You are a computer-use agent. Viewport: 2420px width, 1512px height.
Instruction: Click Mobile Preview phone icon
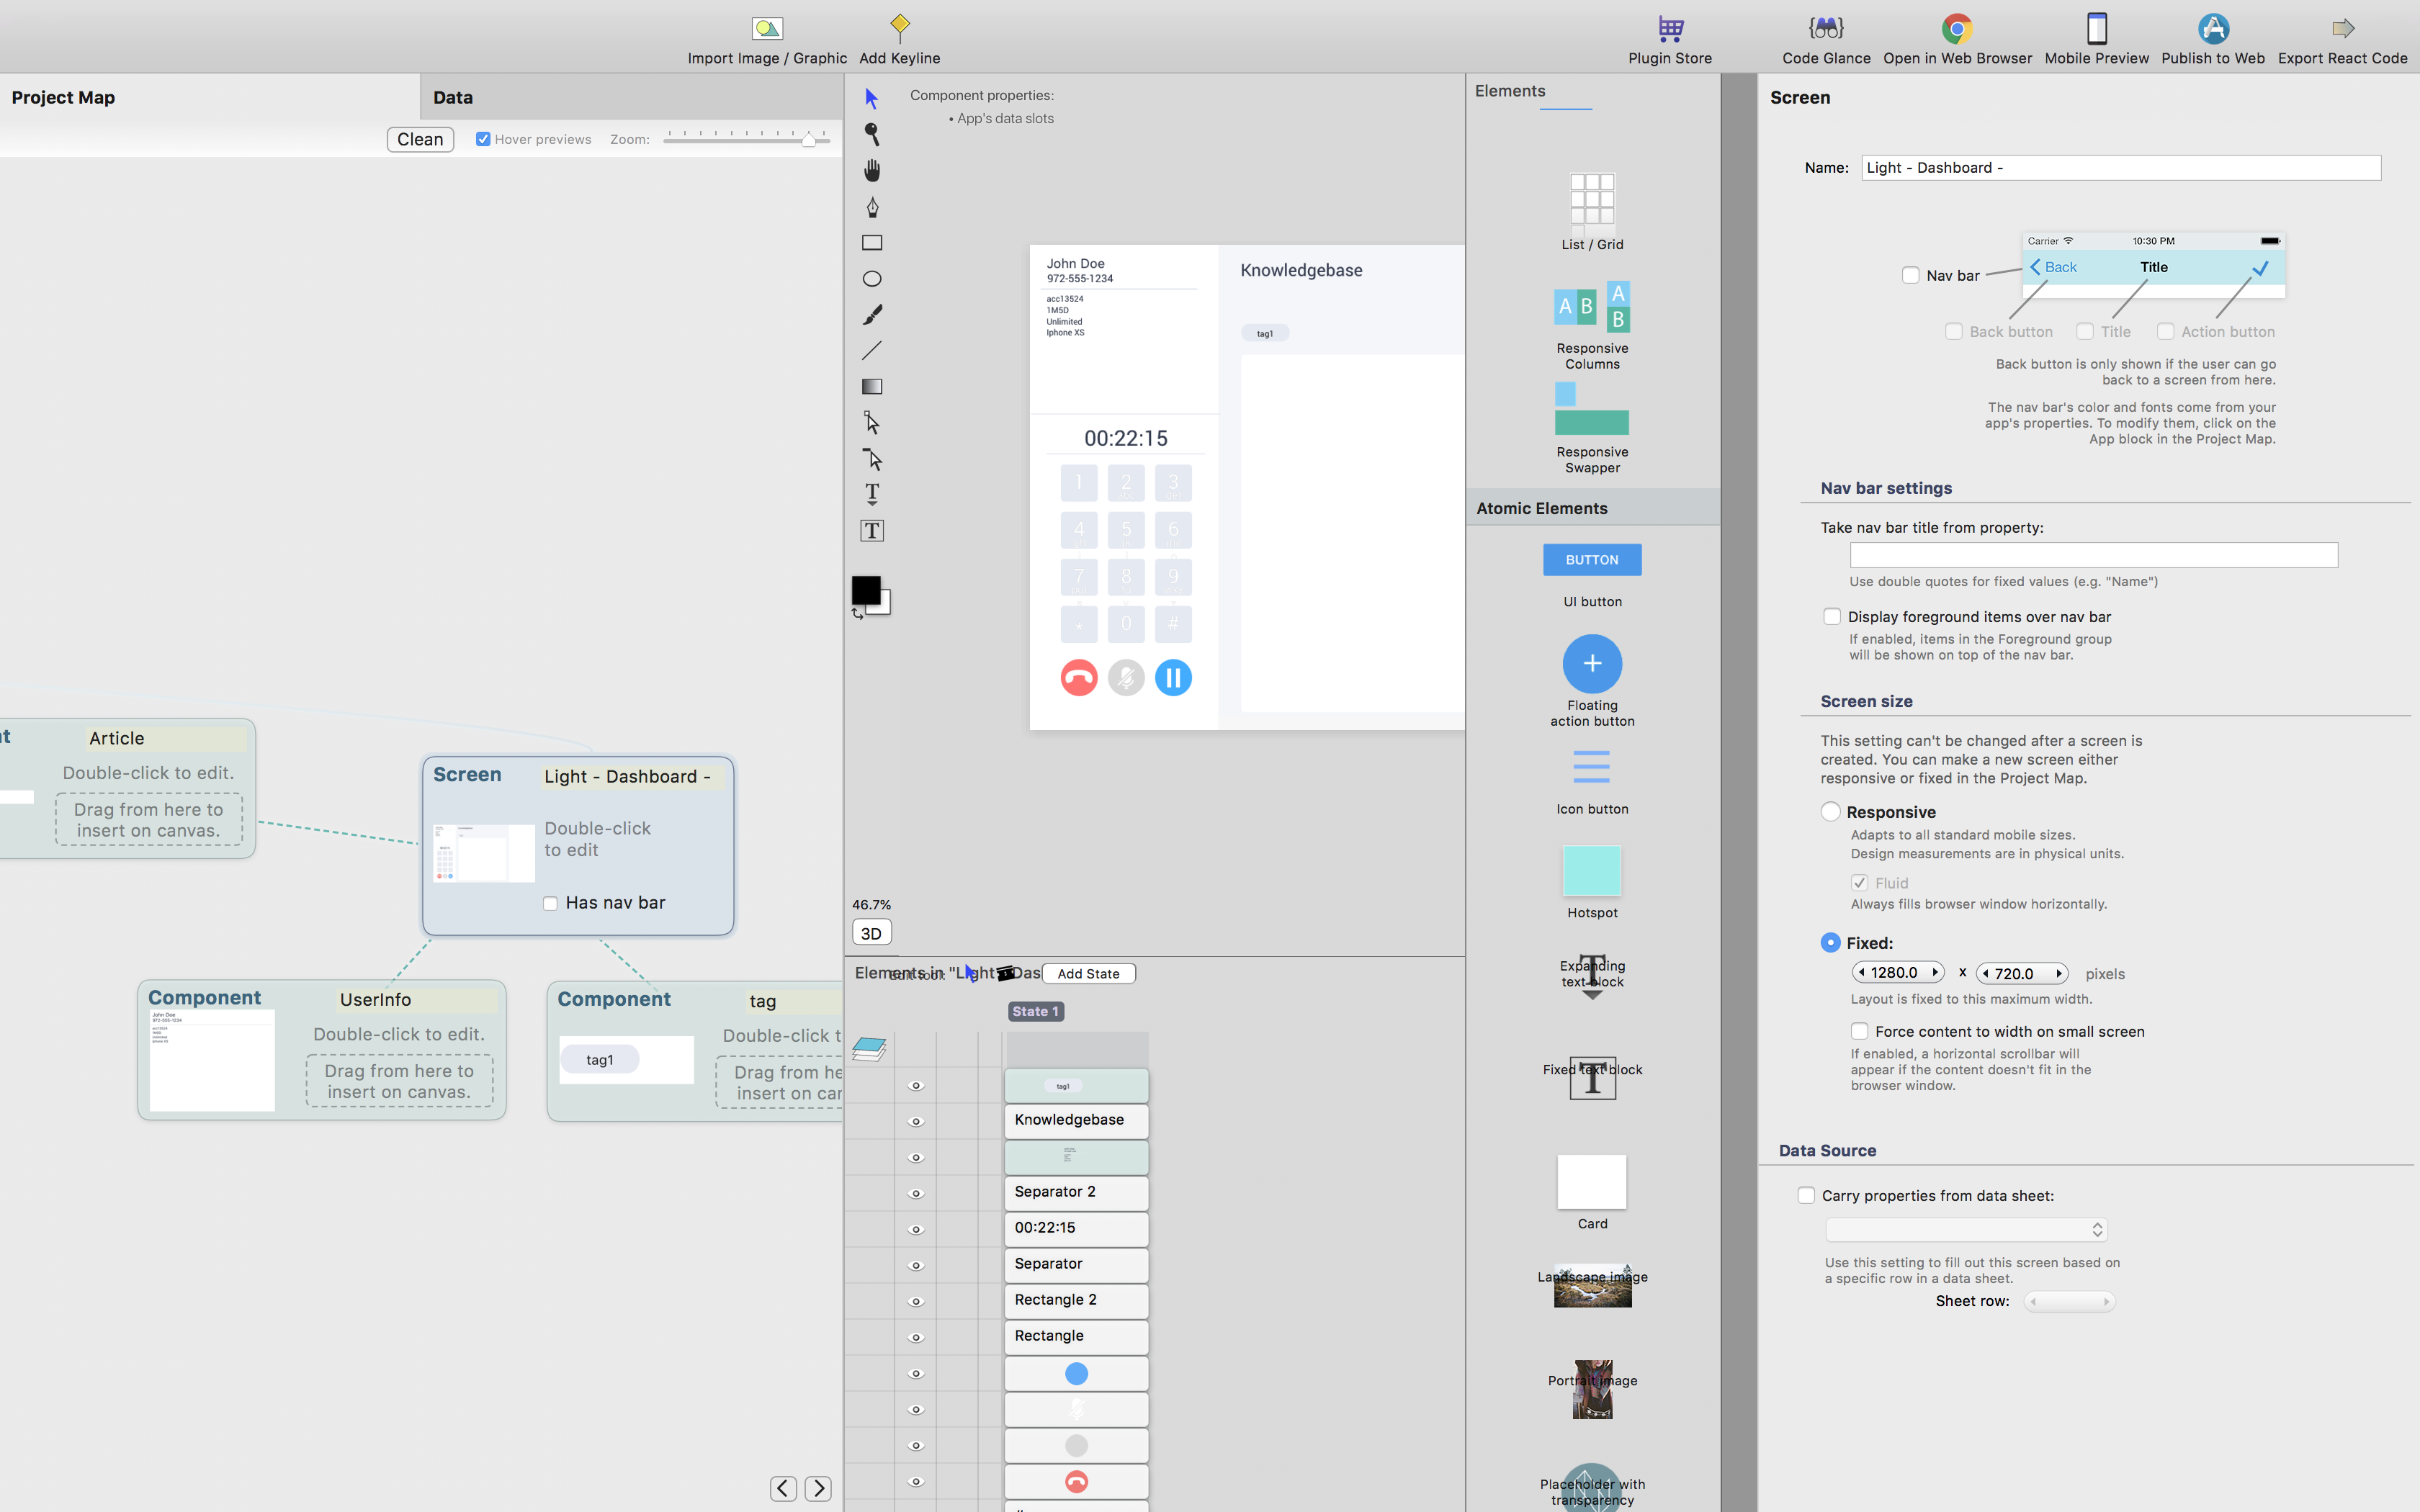(x=2096, y=30)
